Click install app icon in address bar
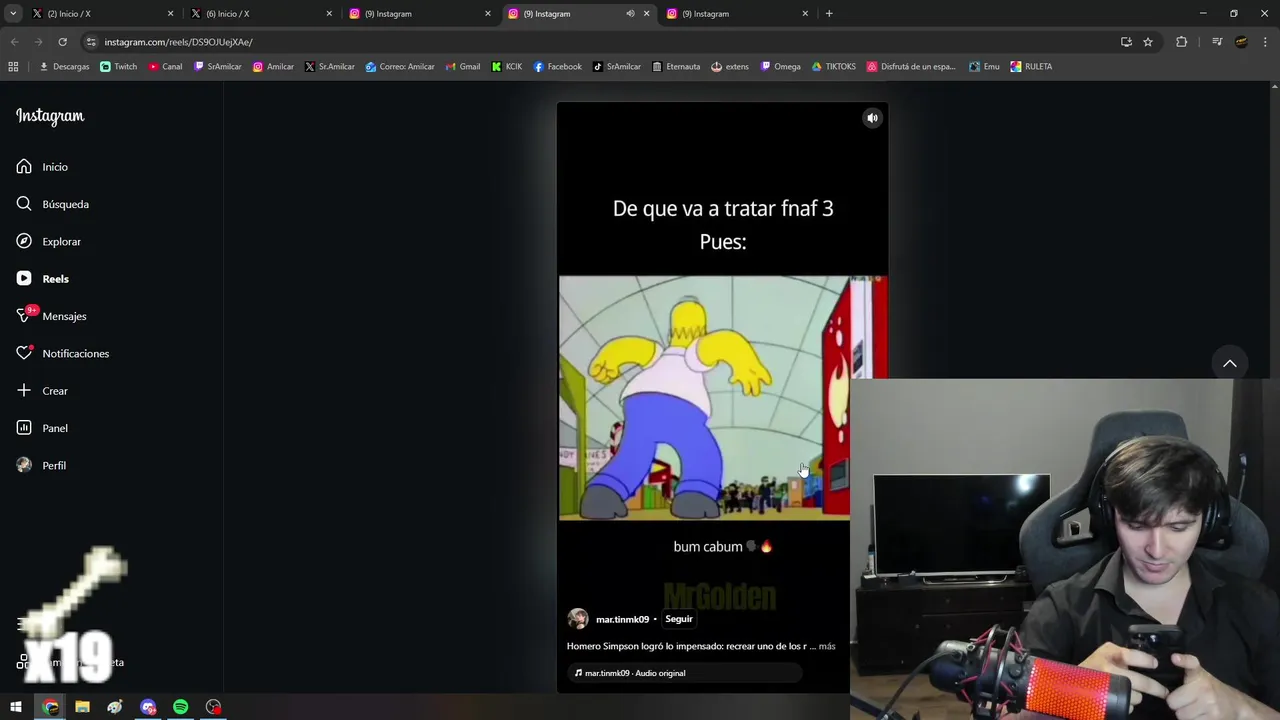1280x720 pixels. 1126,42
